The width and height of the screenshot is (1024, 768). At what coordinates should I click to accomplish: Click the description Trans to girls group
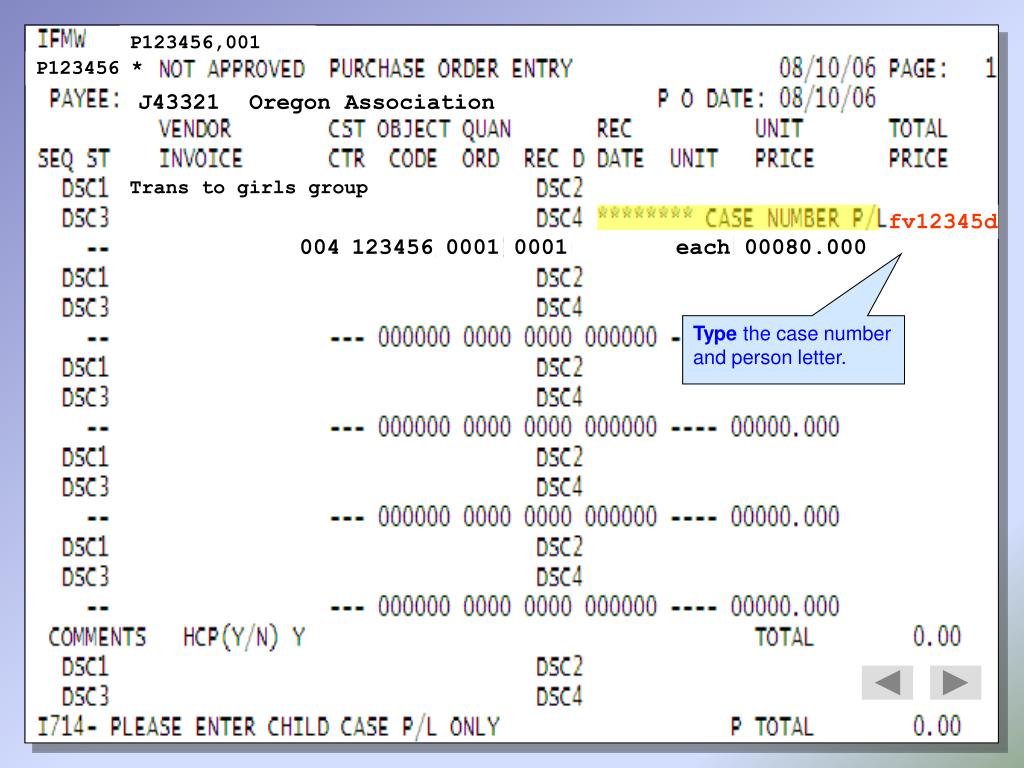click(249, 187)
